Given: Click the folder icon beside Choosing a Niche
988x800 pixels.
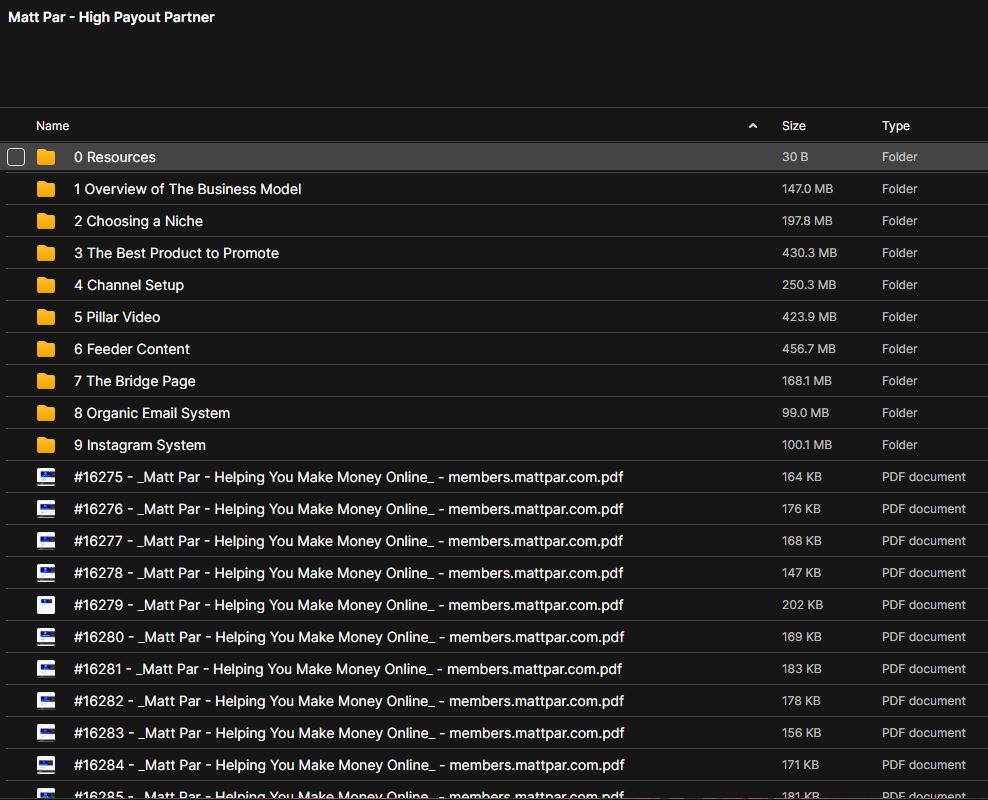Looking at the screenshot, I should [46, 221].
